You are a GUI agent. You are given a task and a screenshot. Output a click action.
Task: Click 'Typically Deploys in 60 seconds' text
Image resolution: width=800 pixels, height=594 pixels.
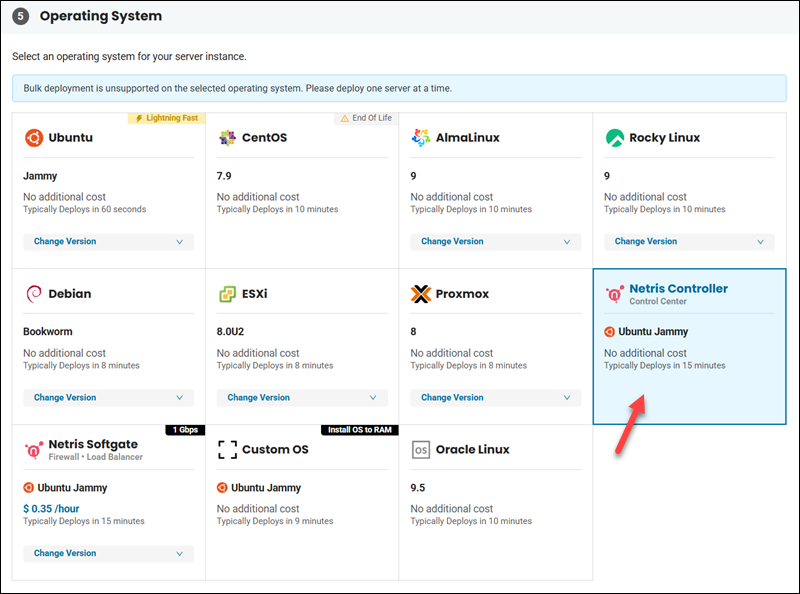click(x=85, y=209)
